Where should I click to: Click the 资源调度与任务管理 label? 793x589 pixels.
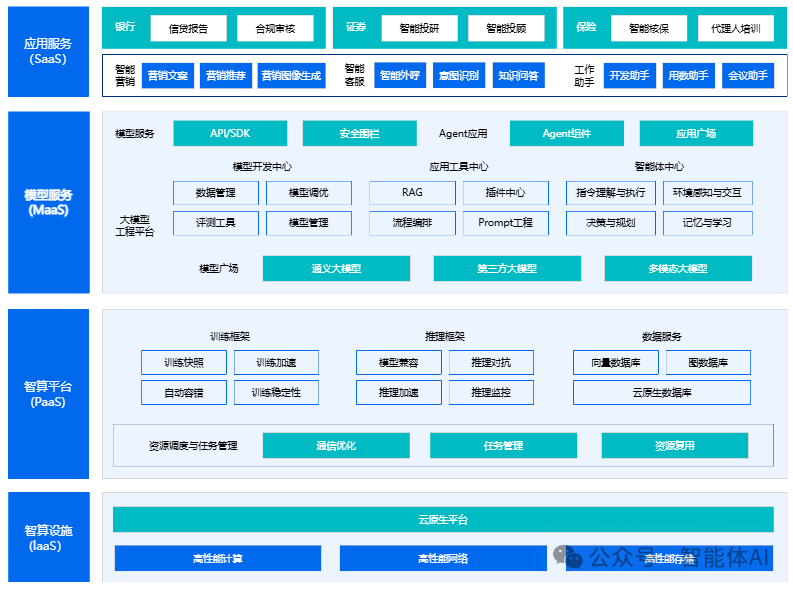193,445
